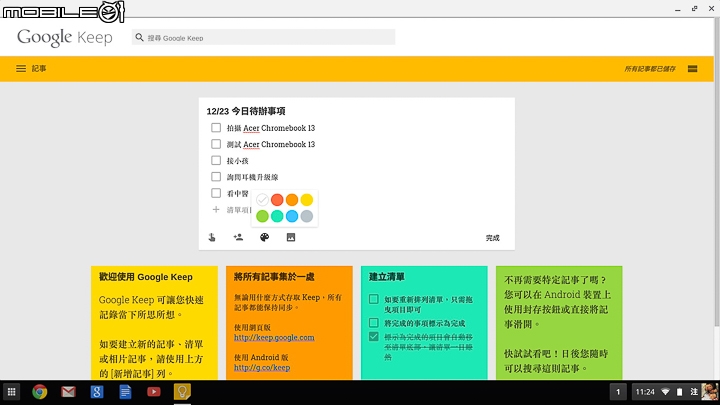Switch to list view layout icon
Screen dimensions: 720x405
coord(692,69)
